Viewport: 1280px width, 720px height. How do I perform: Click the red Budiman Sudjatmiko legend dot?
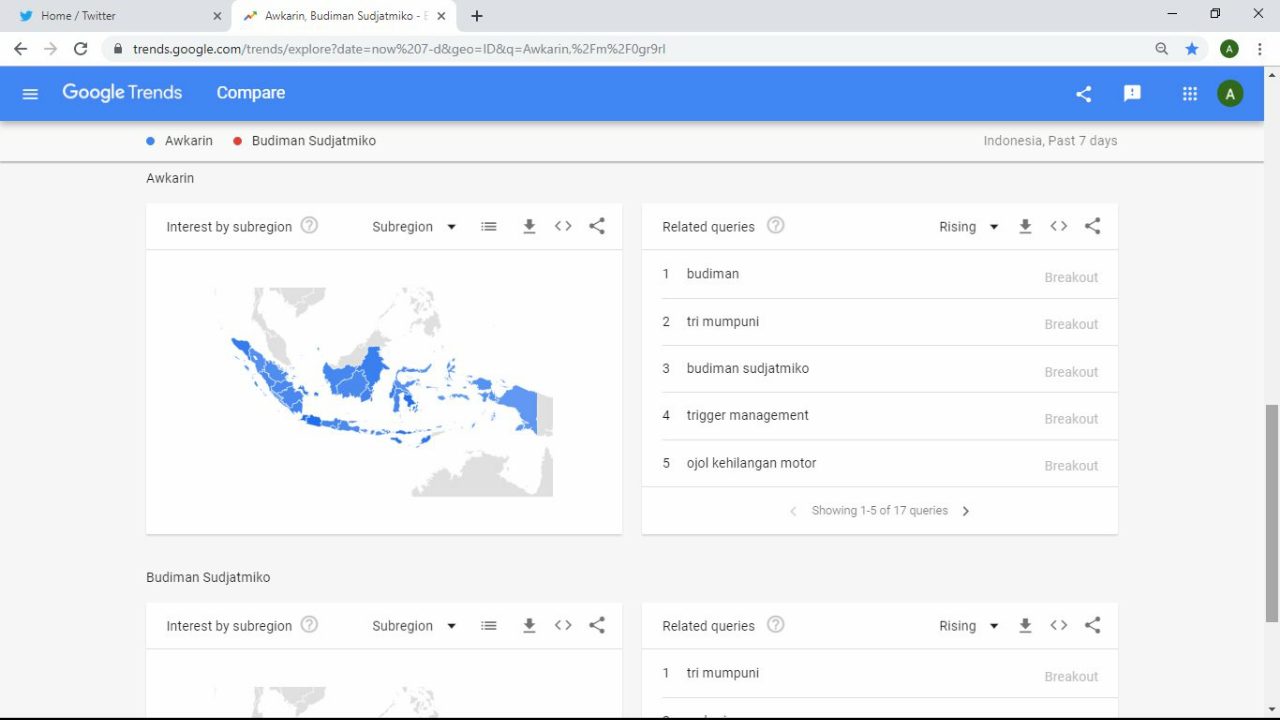237,141
